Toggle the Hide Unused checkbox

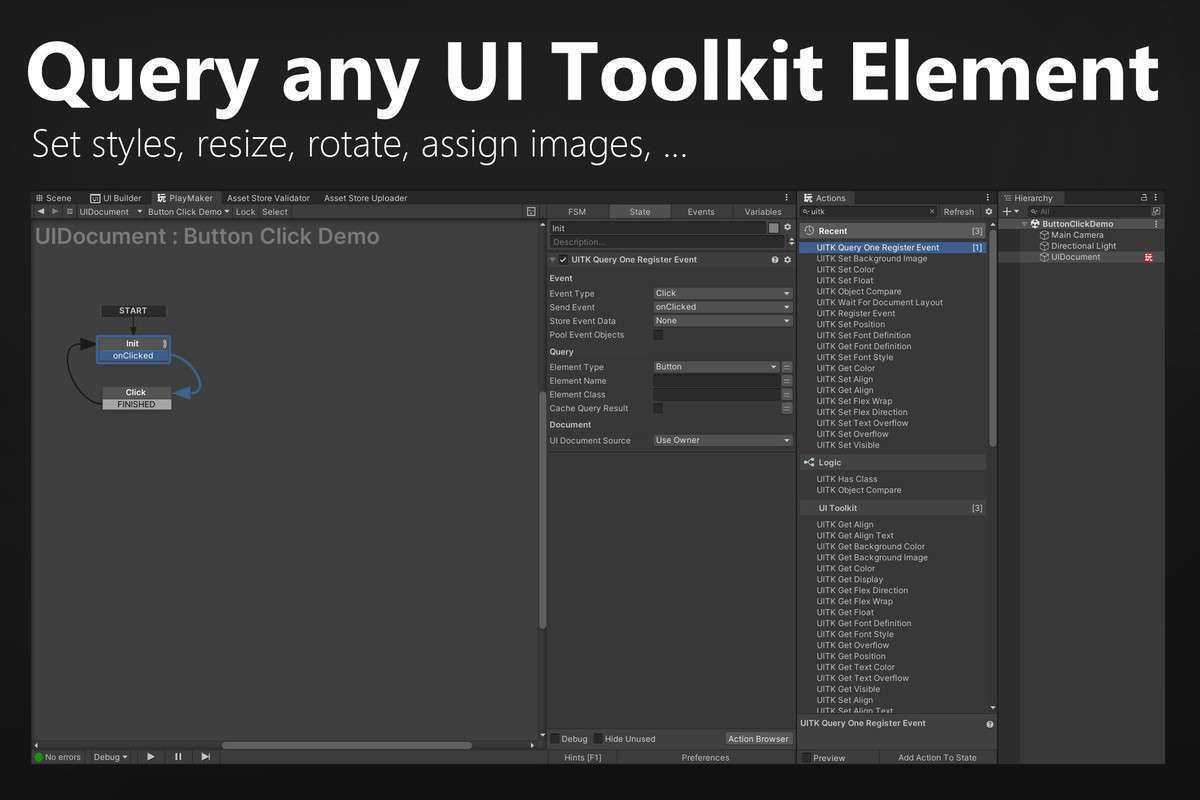click(x=598, y=739)
